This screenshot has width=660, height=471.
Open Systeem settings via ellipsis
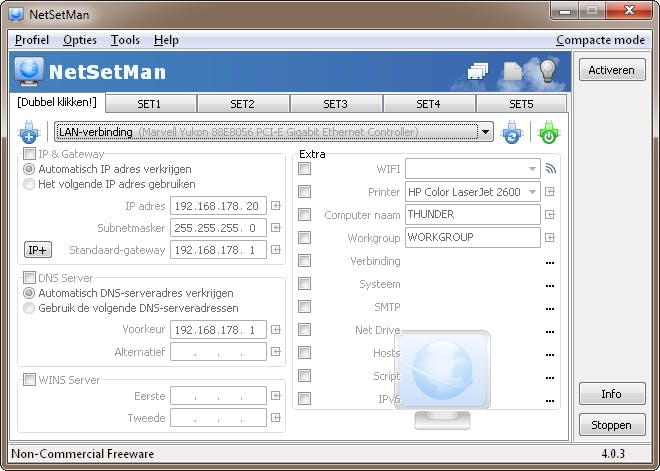[x=550, y=286]
